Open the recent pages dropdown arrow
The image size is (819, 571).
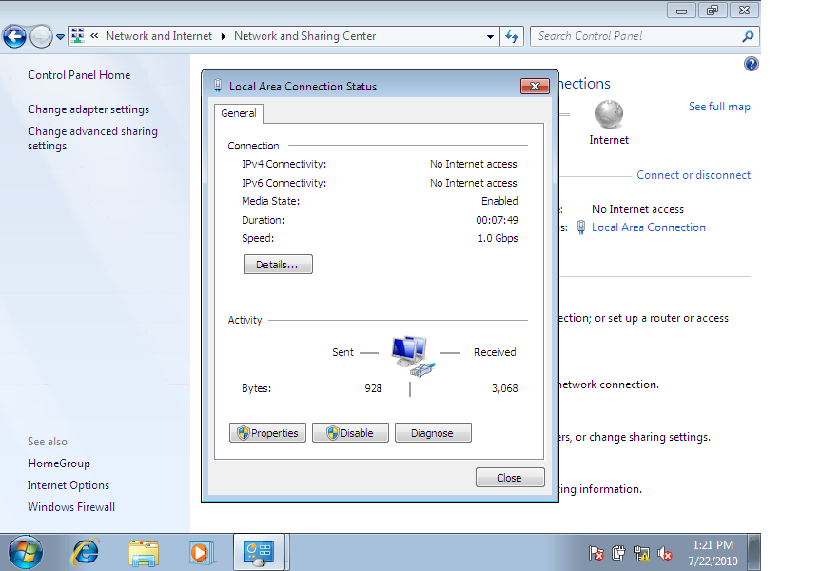point(61,37)
